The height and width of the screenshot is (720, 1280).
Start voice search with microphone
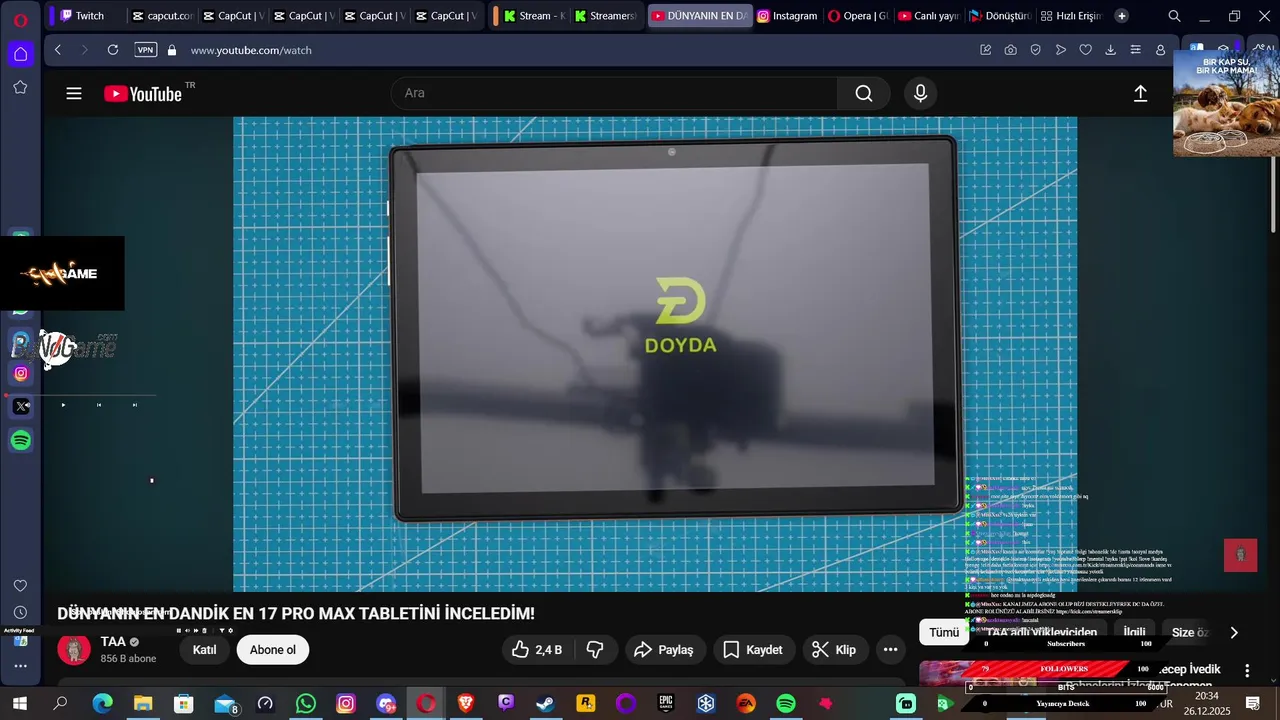point(921,93)
